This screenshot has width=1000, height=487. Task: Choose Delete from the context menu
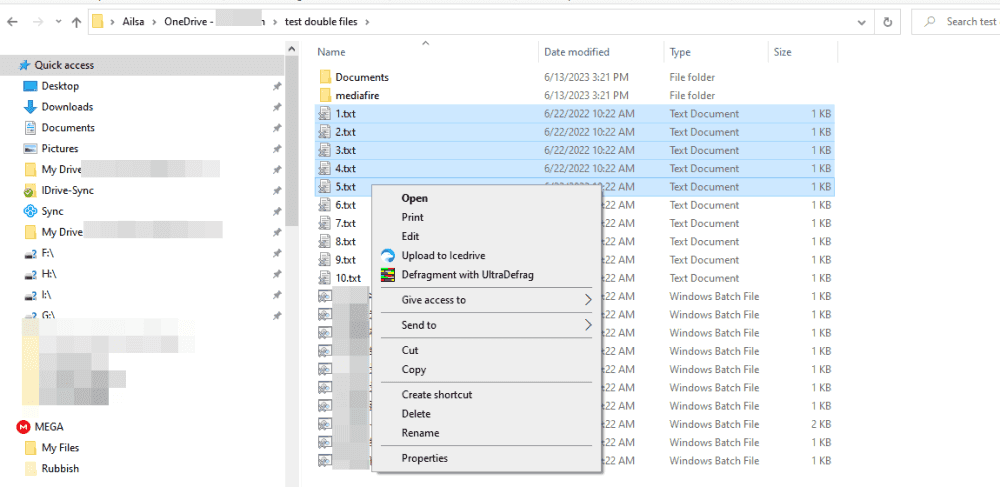(416, 414)
